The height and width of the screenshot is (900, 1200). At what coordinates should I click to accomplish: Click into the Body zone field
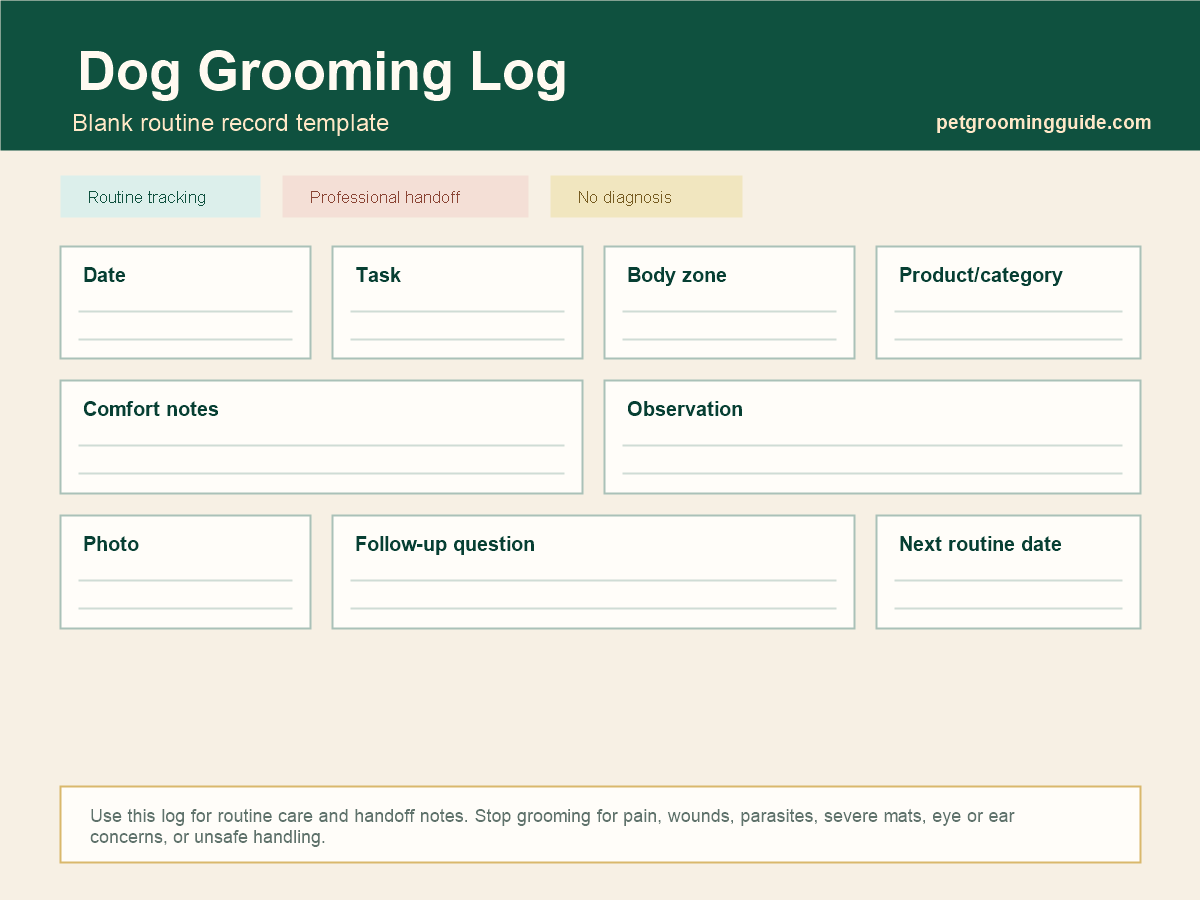[729, 302]
